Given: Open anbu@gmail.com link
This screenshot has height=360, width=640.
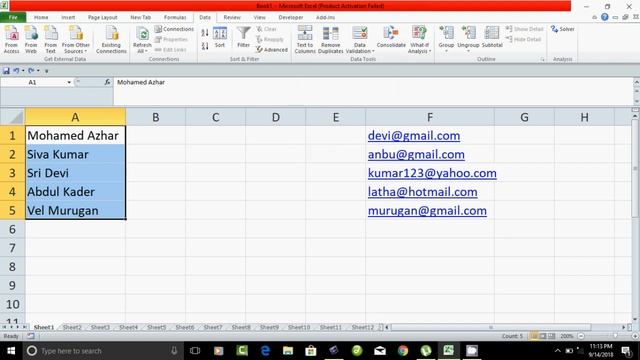Looking at the screenshot, I should [416, 154].
